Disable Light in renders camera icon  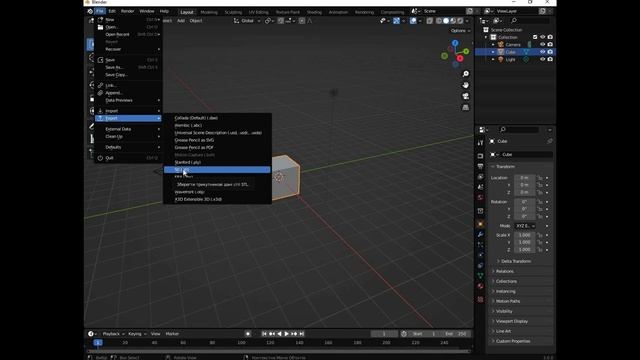click(550, 59)
